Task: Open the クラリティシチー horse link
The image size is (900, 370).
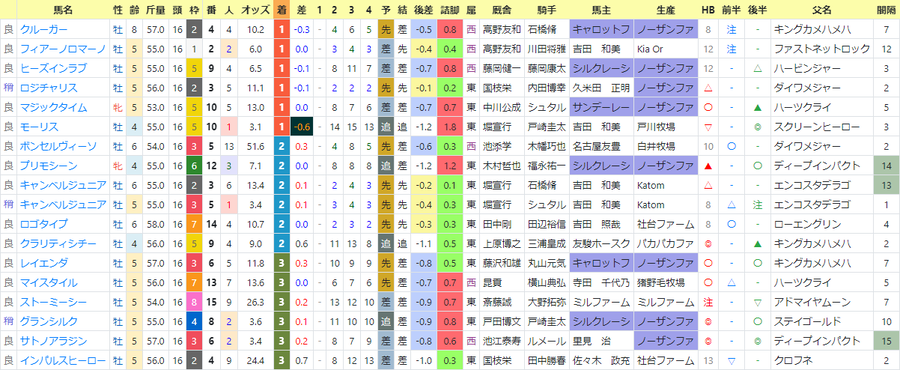Action: point(59,244)
